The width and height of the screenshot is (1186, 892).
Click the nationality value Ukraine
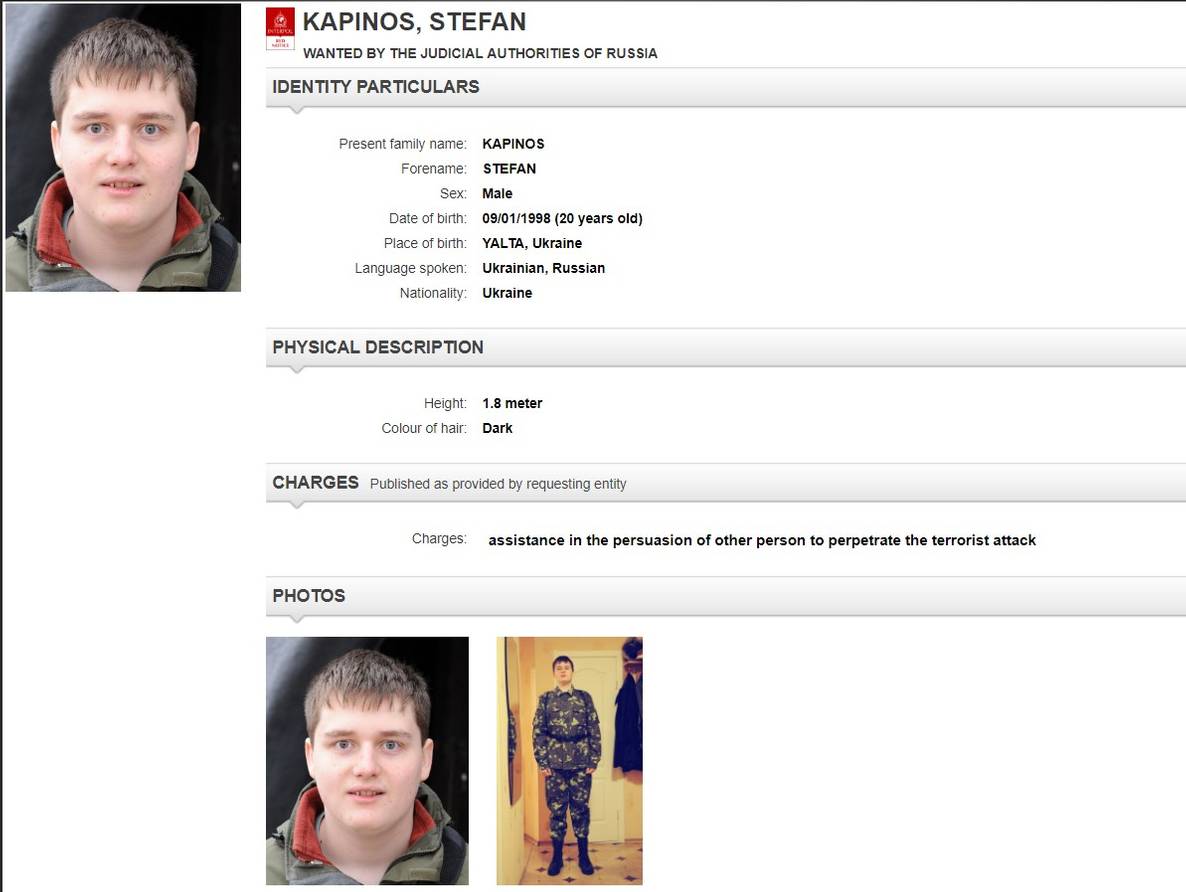[x=508, y=294]
